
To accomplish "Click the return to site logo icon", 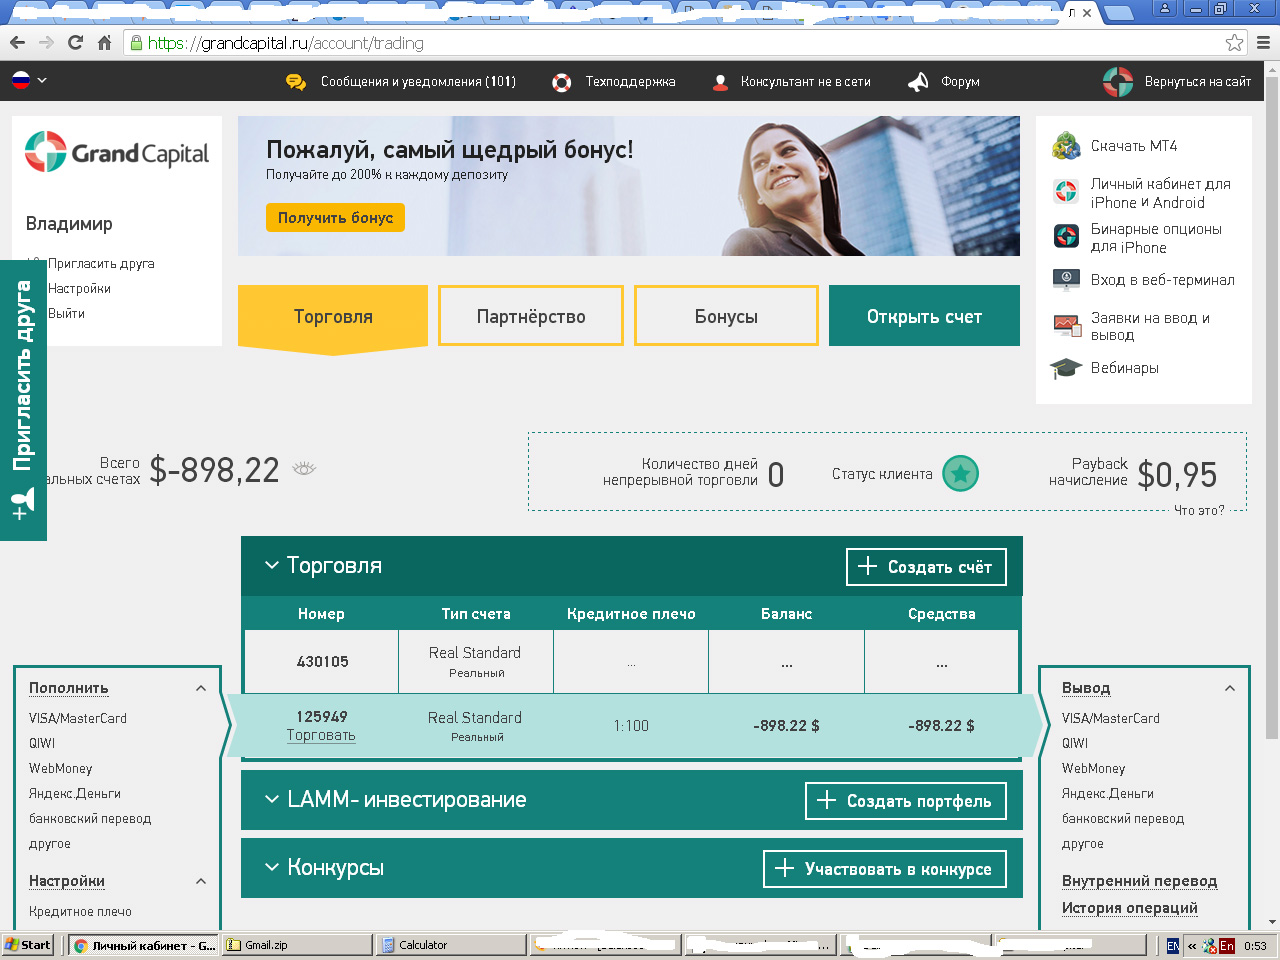I will (x=1118, y=82).
